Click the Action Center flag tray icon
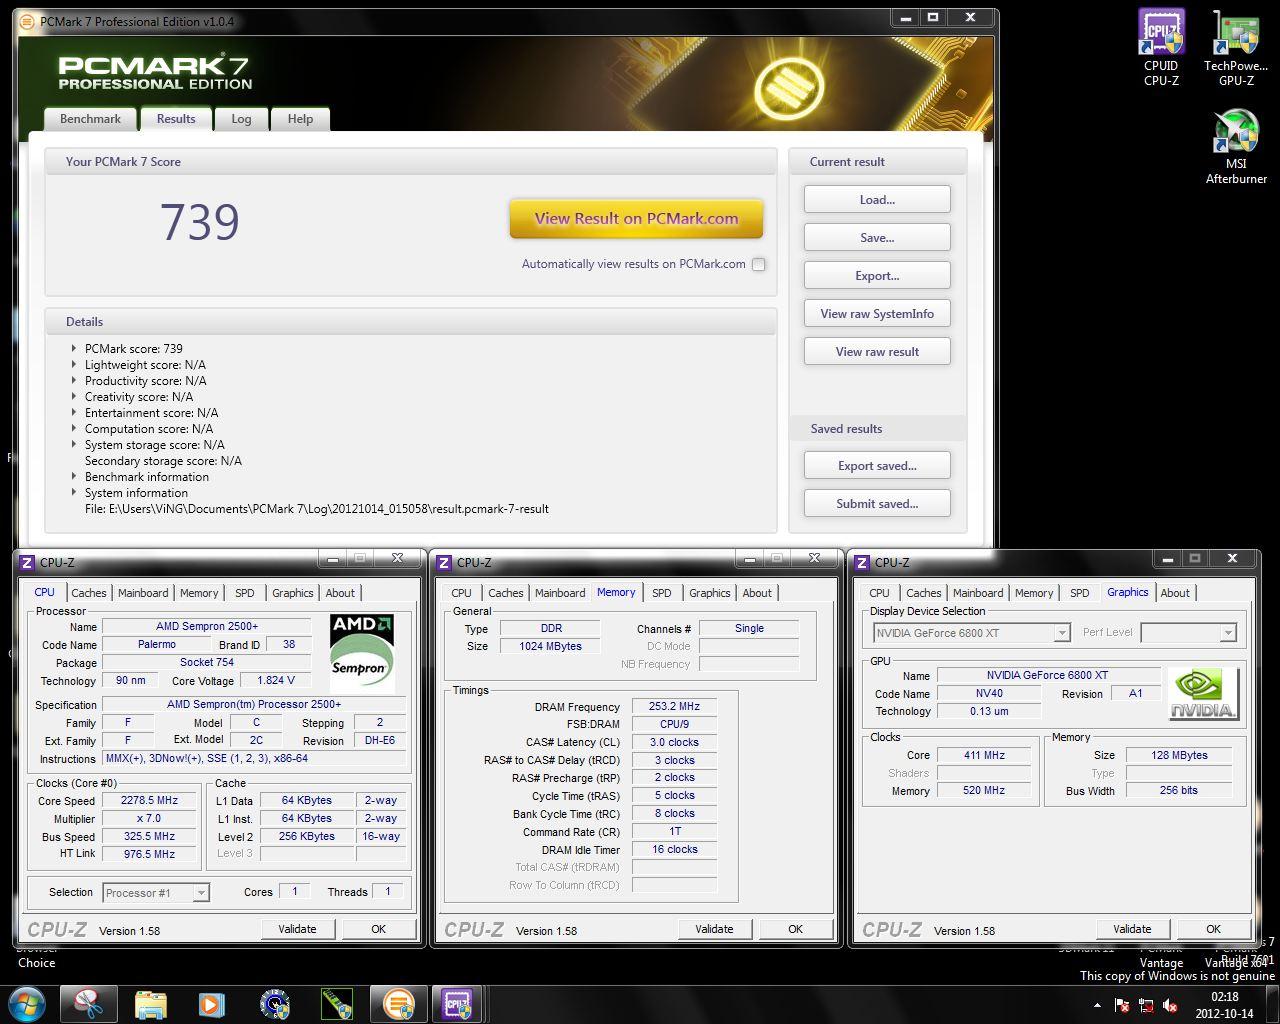 [1122, 1005]
